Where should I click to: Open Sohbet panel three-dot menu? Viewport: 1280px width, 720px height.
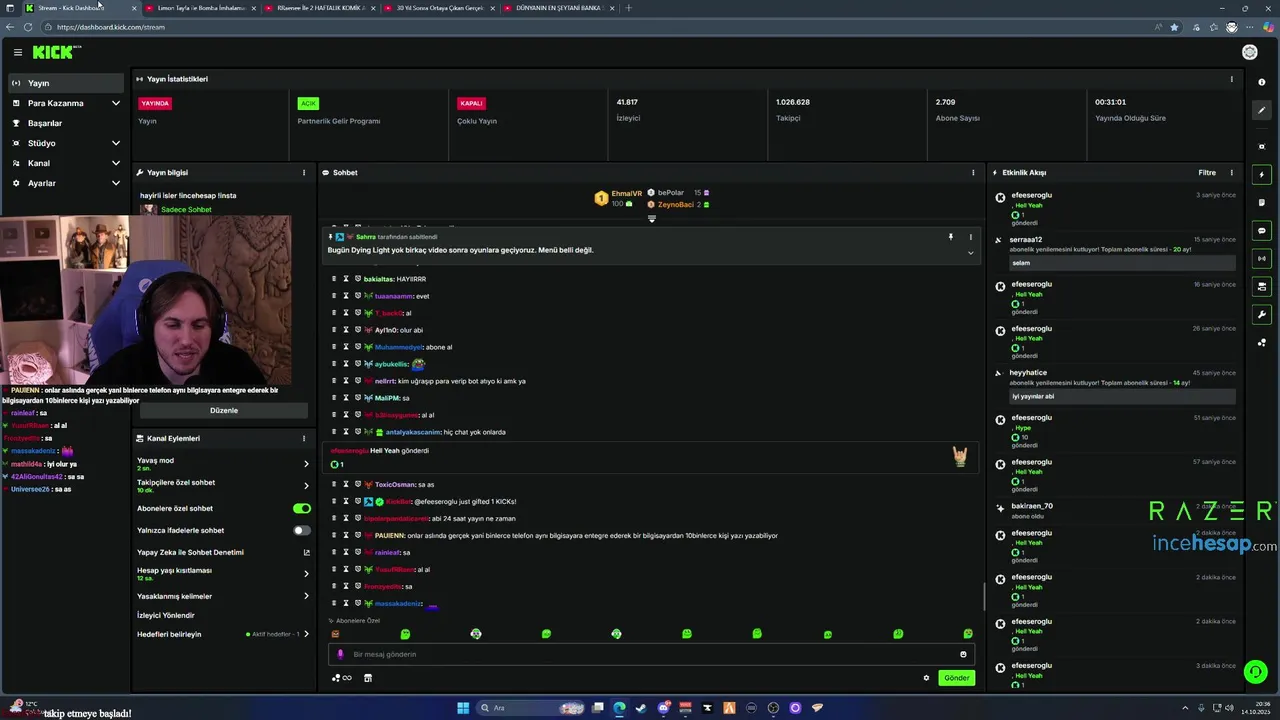pyautogui.click(x=973, y=173)
